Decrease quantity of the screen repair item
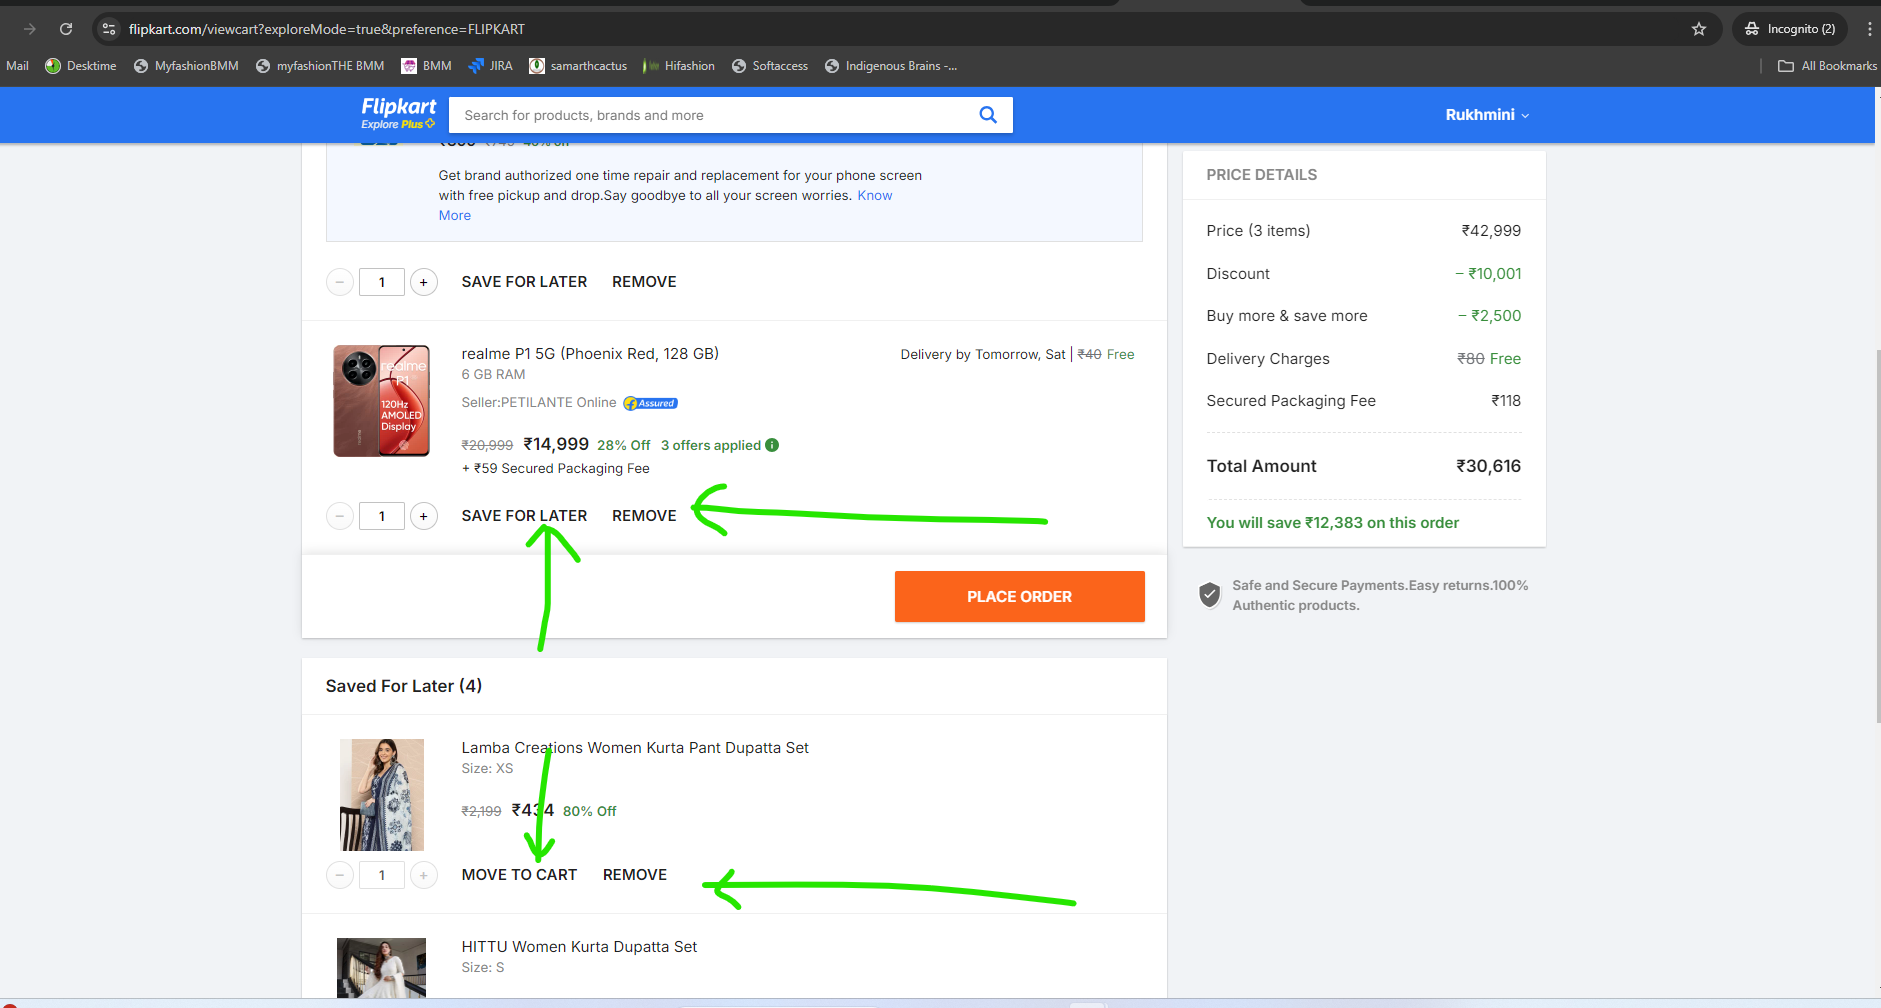This screenshot has height=1008, width=1881. [x=340, y=282]
